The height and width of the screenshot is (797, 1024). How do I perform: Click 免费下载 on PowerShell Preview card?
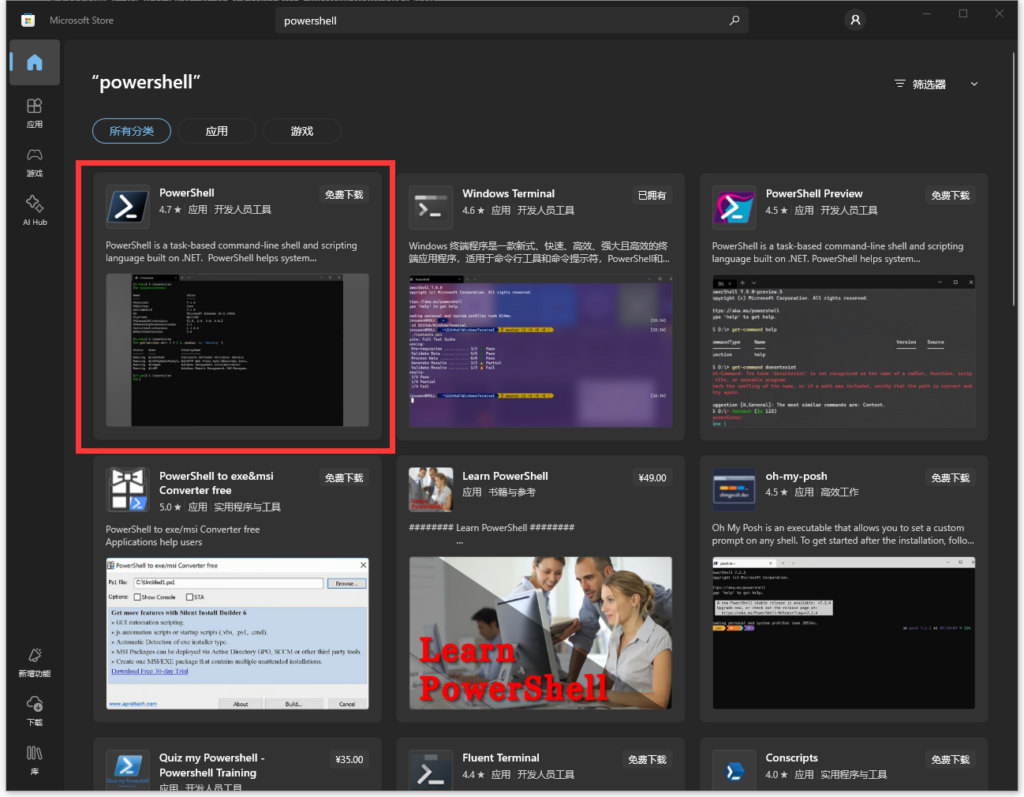950,195
